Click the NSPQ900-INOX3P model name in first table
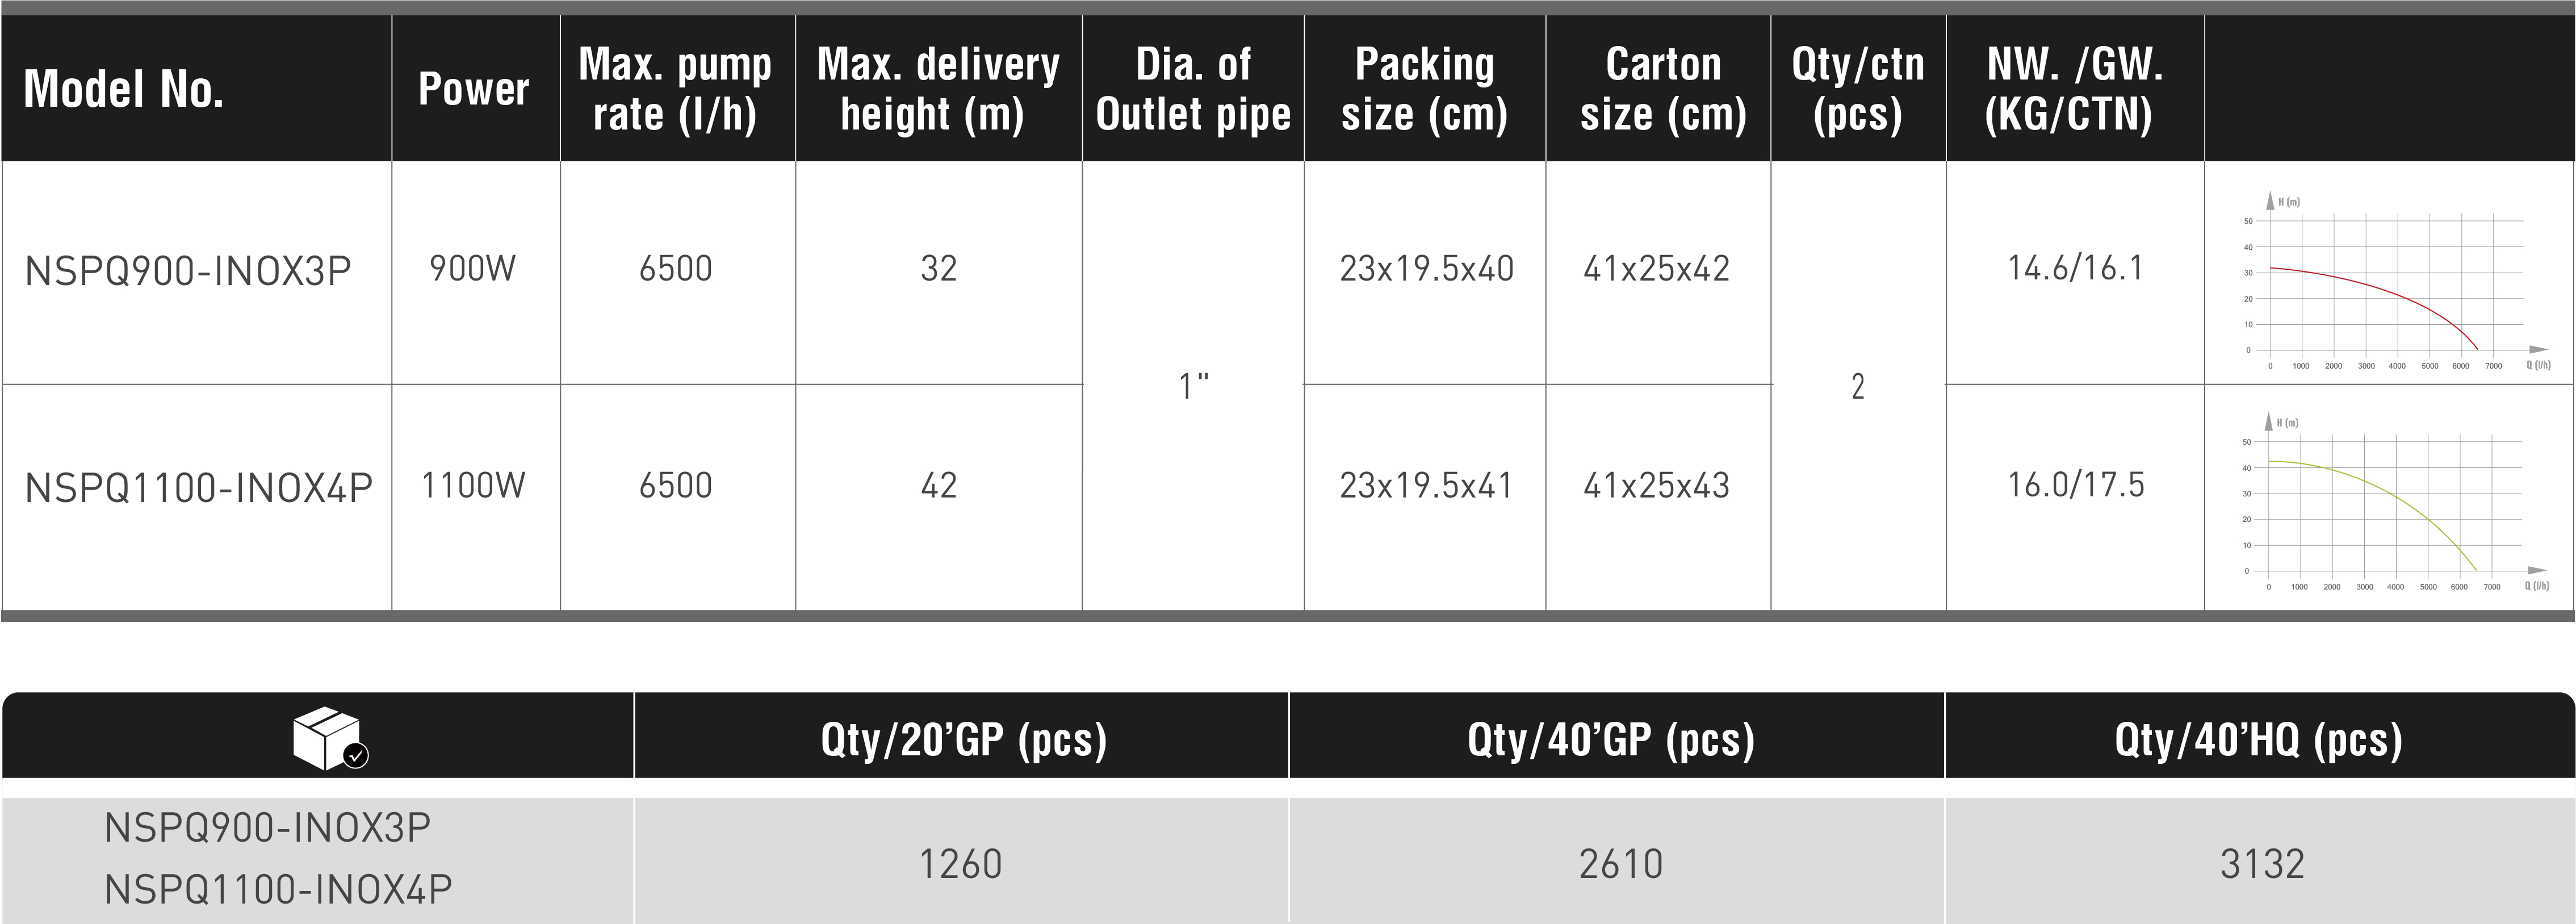The height and width of the screenshot is (924, 2576). pyautogui.click(x=188, y=271)
